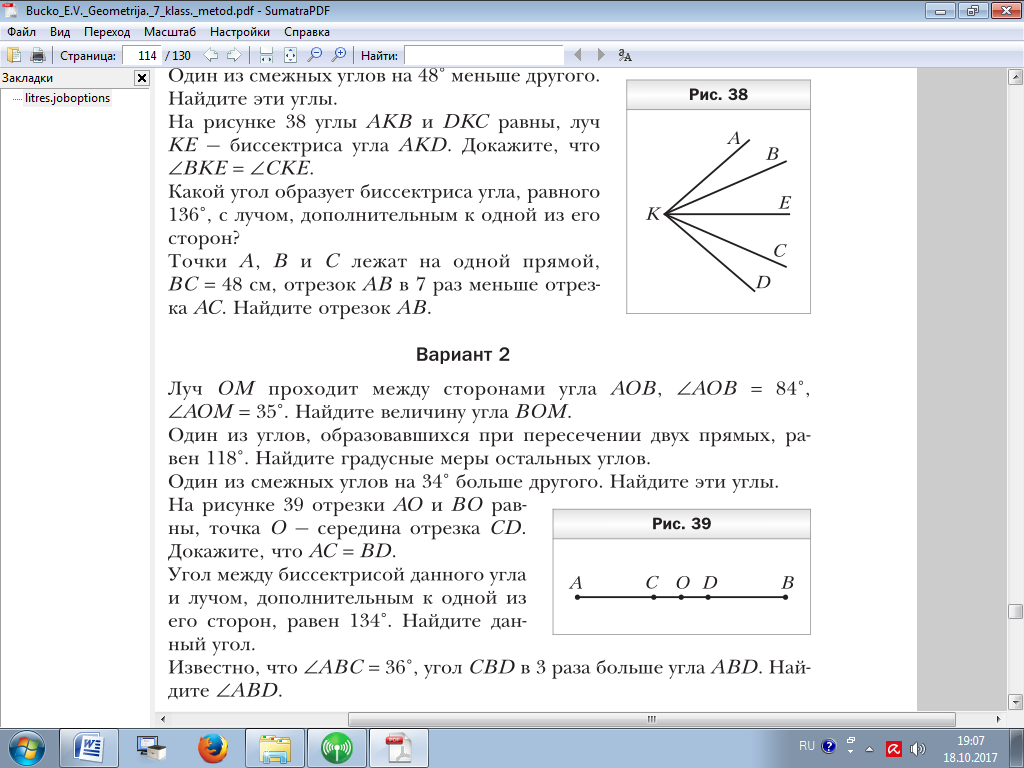Screen dimensions: 1024x768
Task: Close the Закладки bookmarks panel
Action: (142, 78)
